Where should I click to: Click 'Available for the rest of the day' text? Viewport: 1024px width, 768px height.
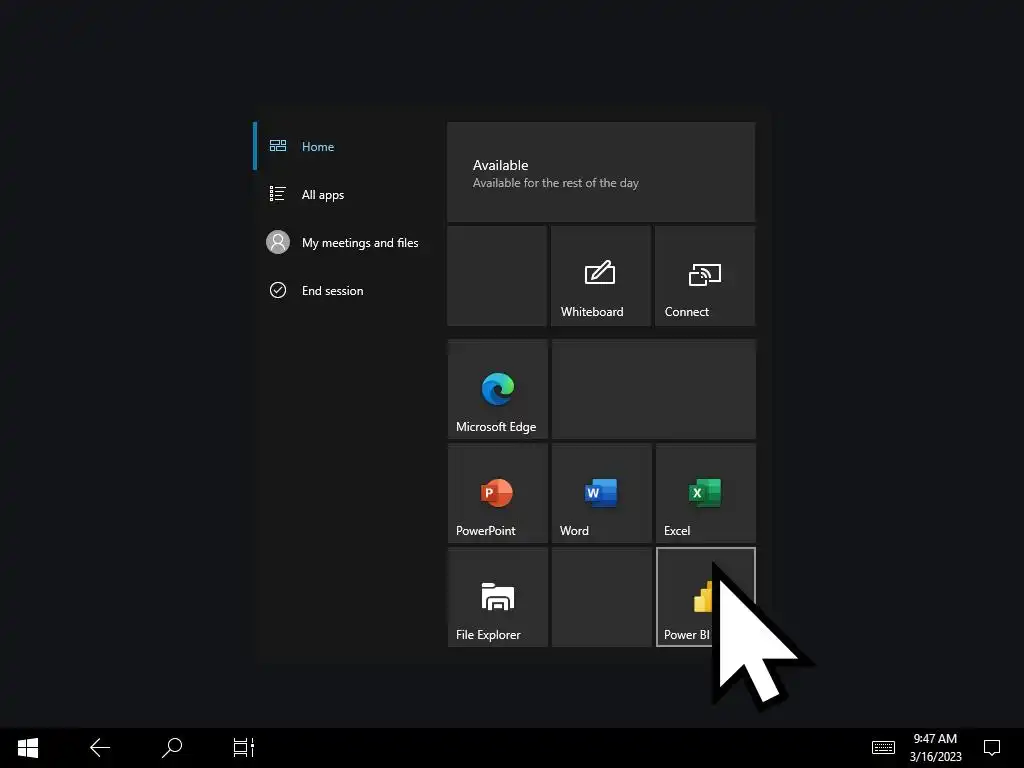[556, 183]
